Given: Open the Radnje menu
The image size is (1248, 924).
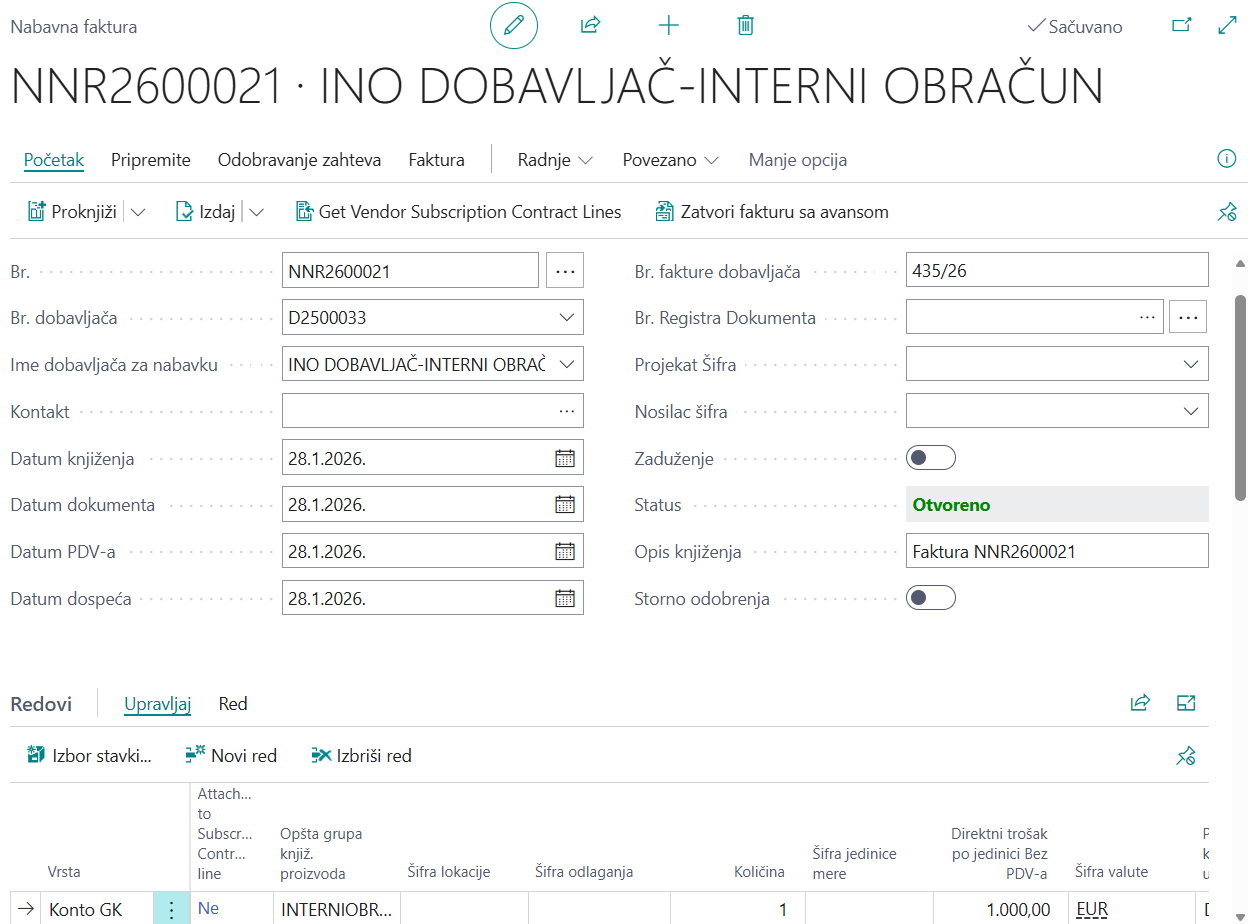Looking at the screenshot, I should pos(555,160).
